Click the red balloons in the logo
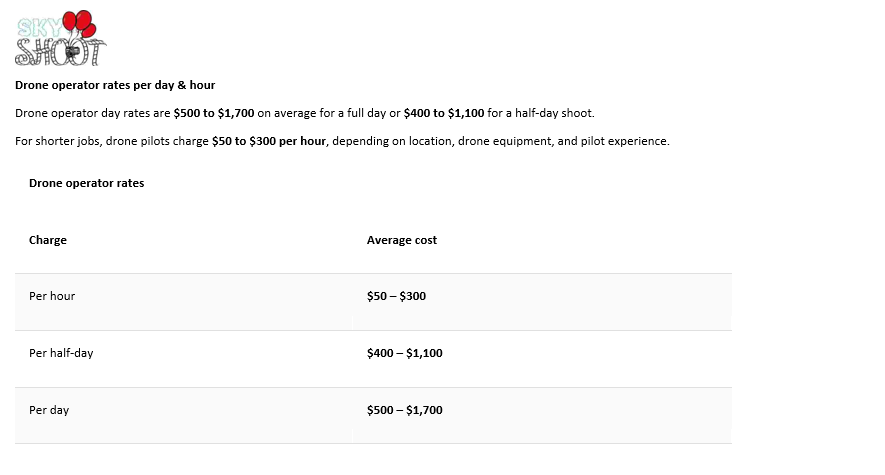Screen dimensions: 885x475 78,23
